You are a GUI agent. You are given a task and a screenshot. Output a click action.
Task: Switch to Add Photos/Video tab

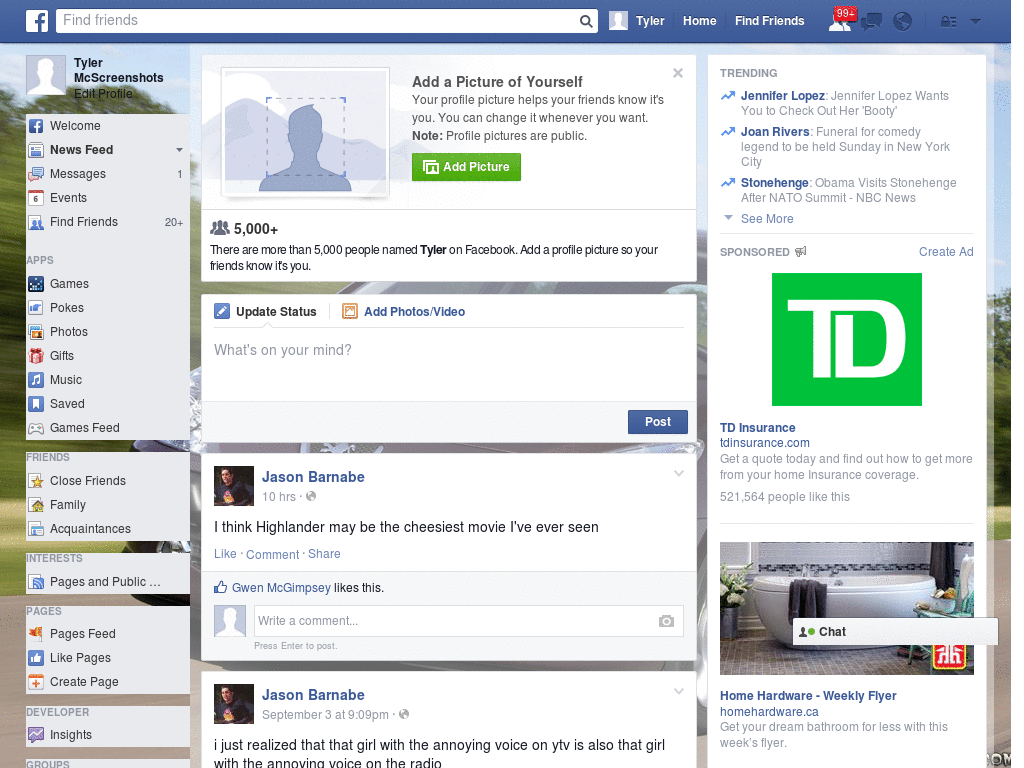pyautogui.click(x=404, y=312)
